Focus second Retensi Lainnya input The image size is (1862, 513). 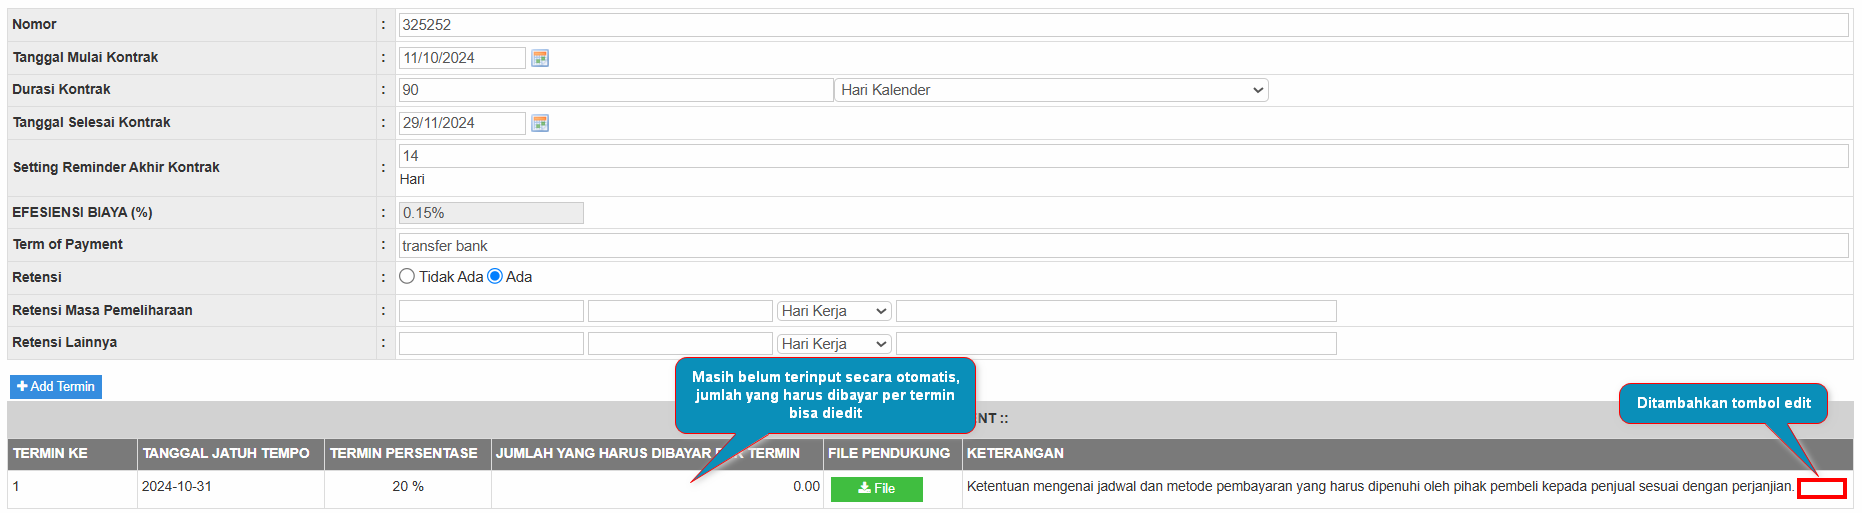coord(680,344)
